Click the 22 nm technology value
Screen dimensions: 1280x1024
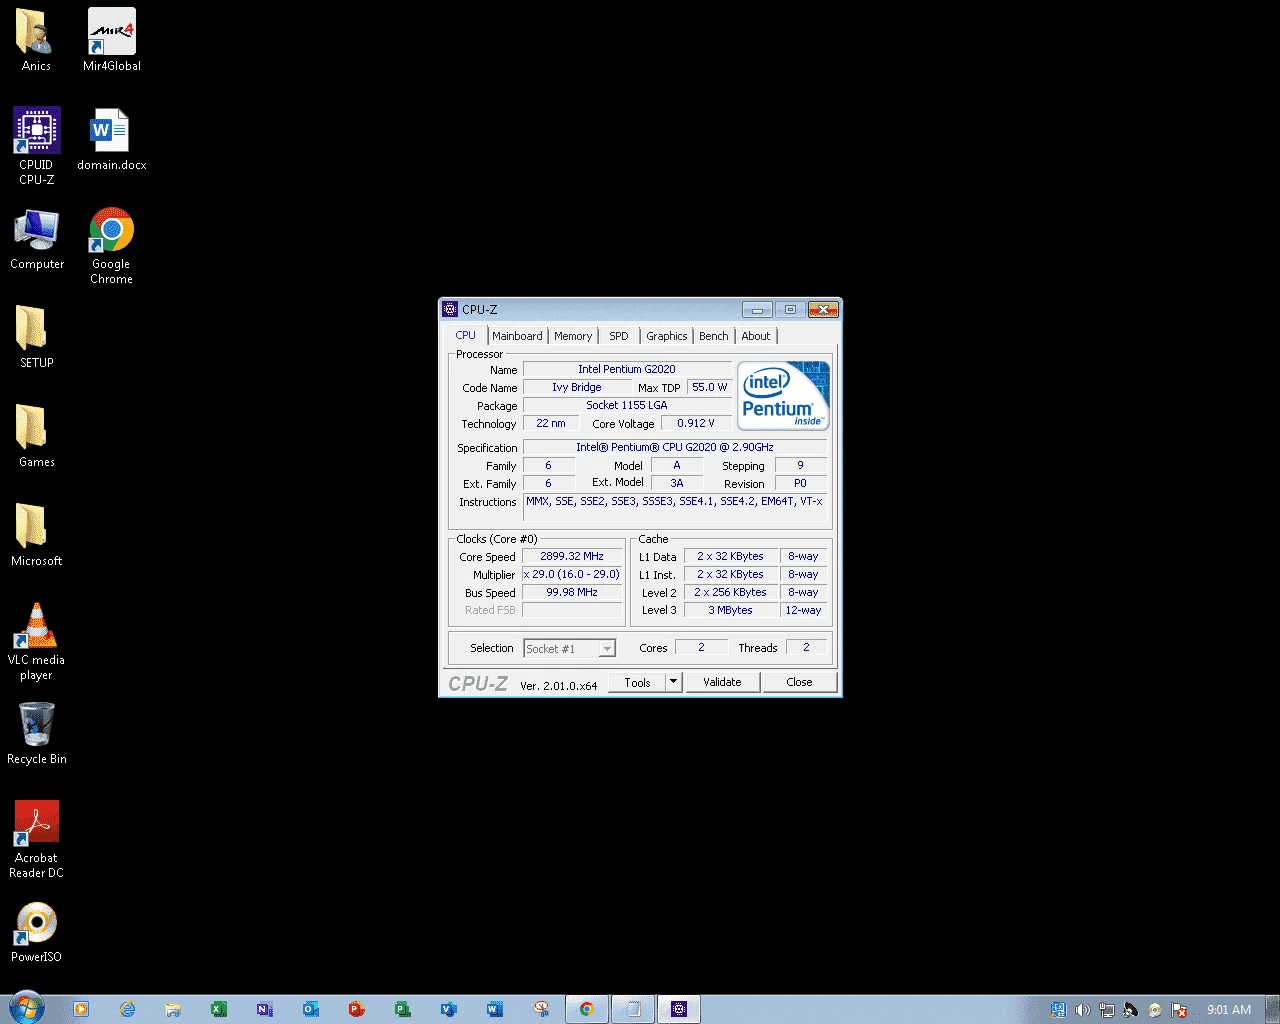coord(551,423)
